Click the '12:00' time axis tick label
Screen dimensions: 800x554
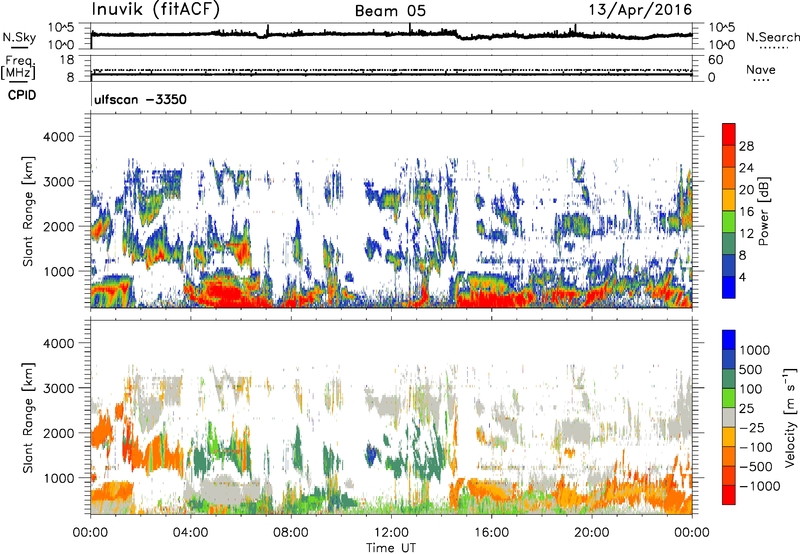(x=391, y=533)
